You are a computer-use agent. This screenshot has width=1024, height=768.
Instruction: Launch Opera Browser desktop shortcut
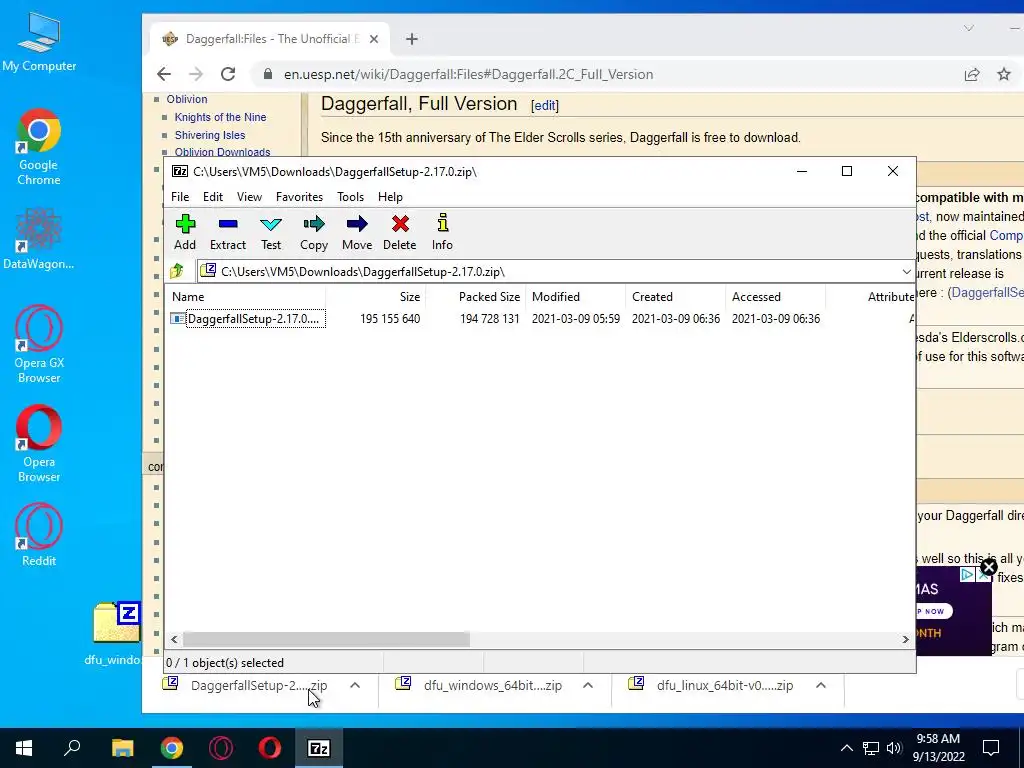pyautogui.click(x=39, y=444)
